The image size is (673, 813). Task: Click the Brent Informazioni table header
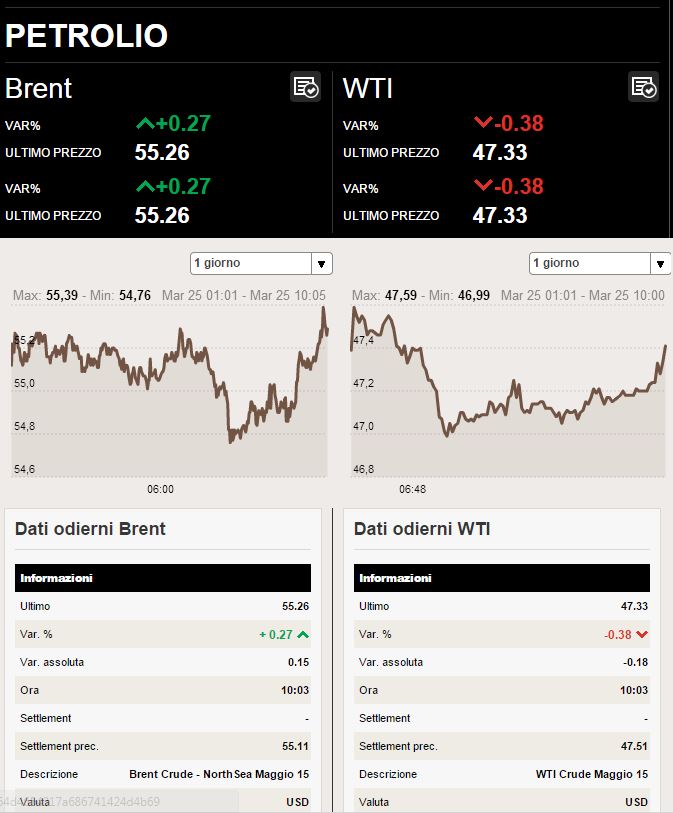[x=163, y=578]
